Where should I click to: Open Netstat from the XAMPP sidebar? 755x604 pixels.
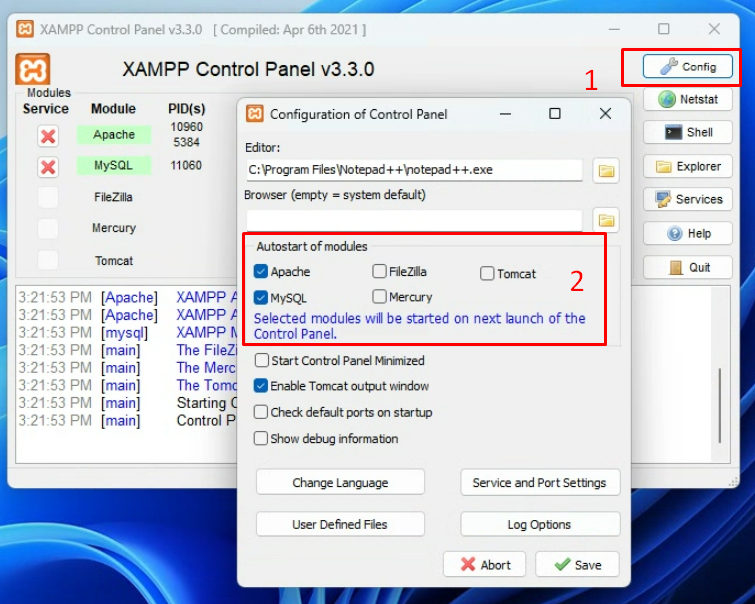click(x=688, y=99)
